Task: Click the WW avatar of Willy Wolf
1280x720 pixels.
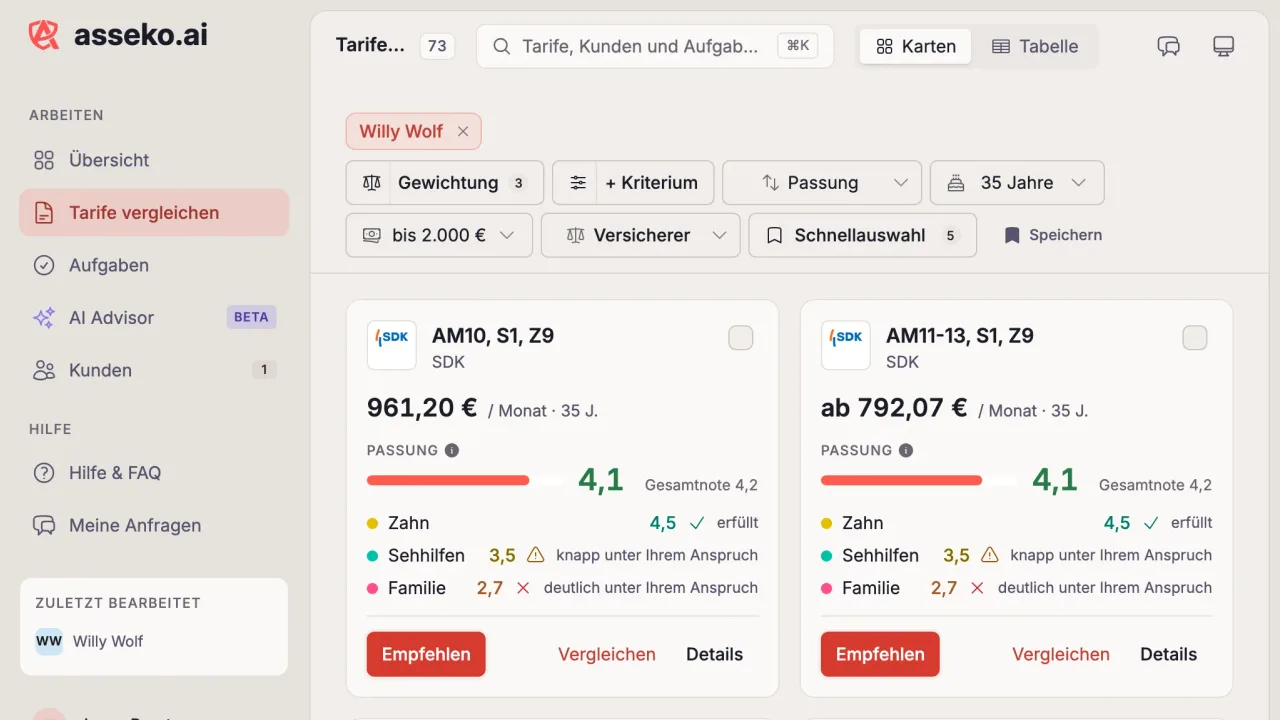Action: pos(49,641)
